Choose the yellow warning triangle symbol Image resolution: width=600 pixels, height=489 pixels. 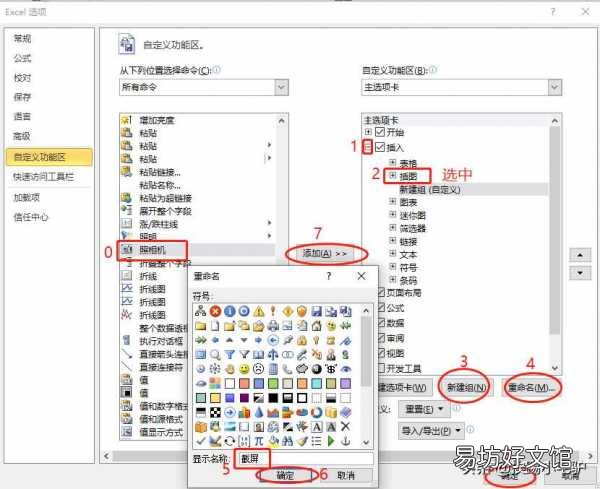259,311
